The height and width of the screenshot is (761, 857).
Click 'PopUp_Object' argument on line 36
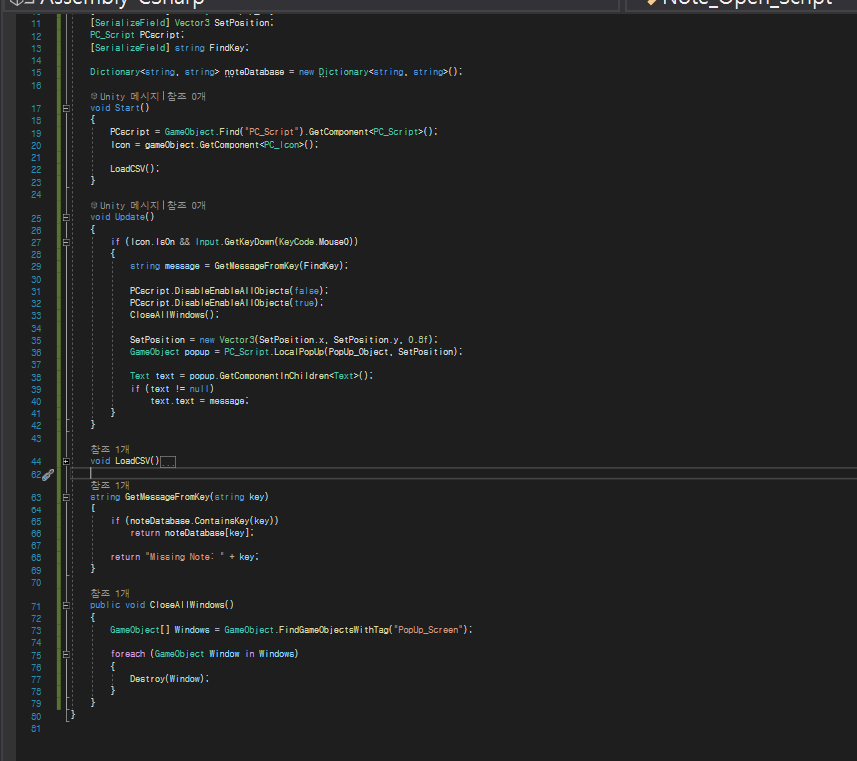[359, 352]
